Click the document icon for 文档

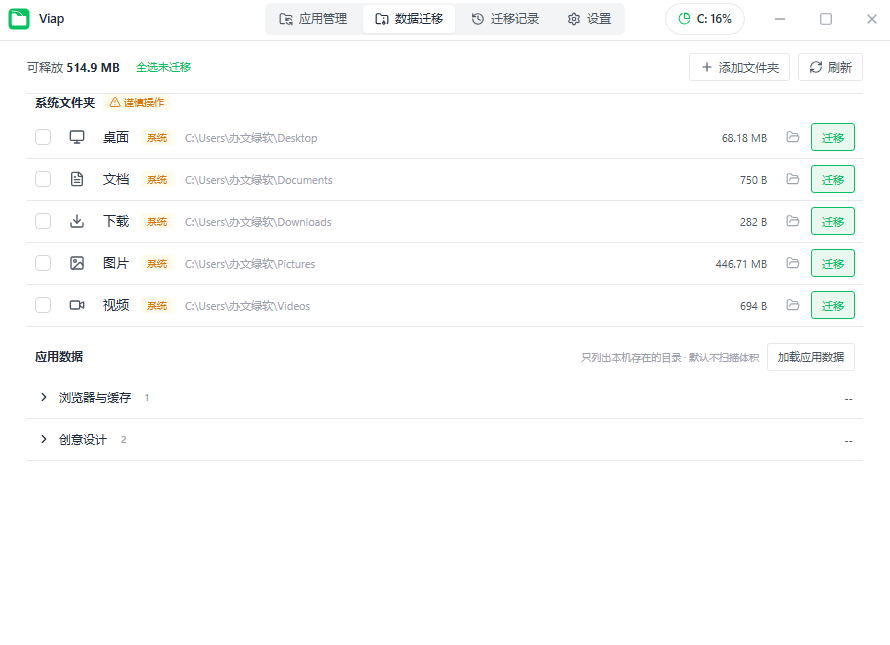tap(77, 179)
